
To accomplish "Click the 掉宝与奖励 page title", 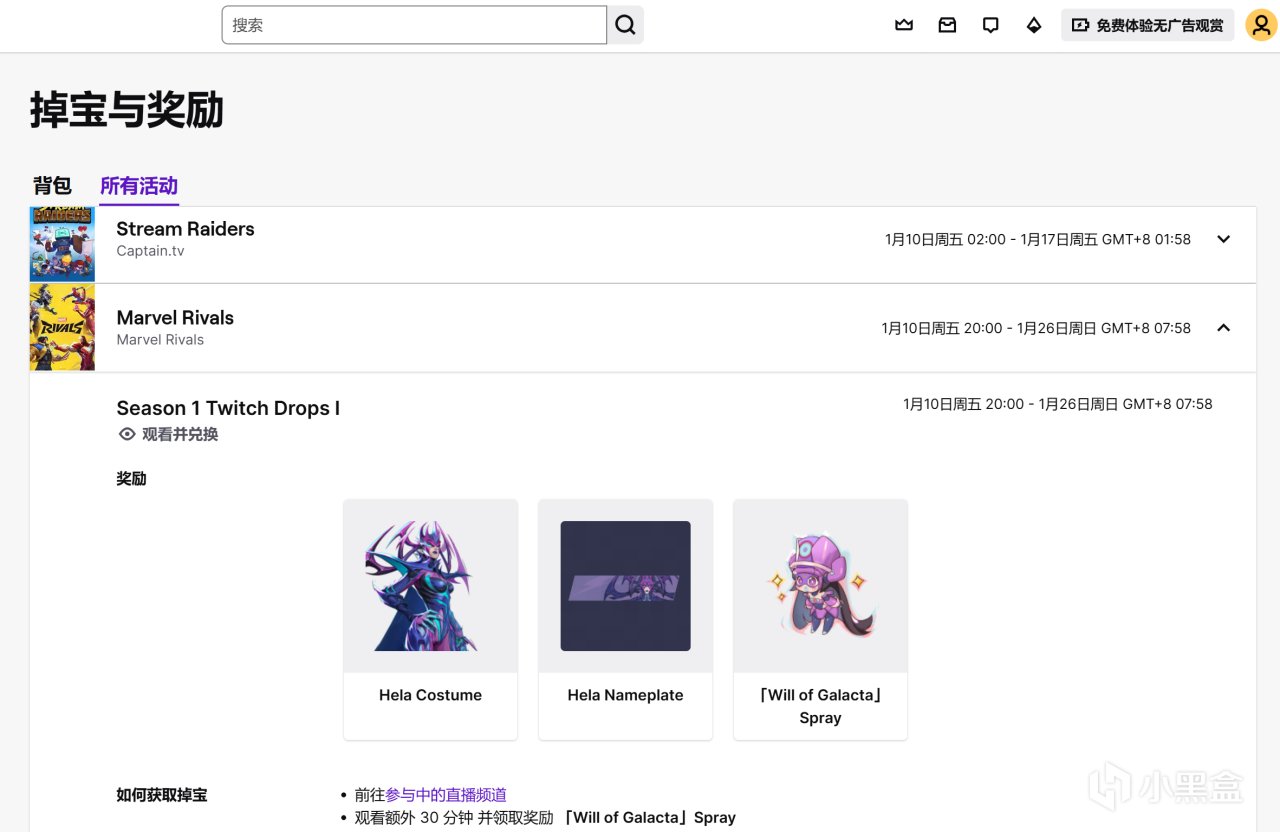I will click(x=127, y=110).
